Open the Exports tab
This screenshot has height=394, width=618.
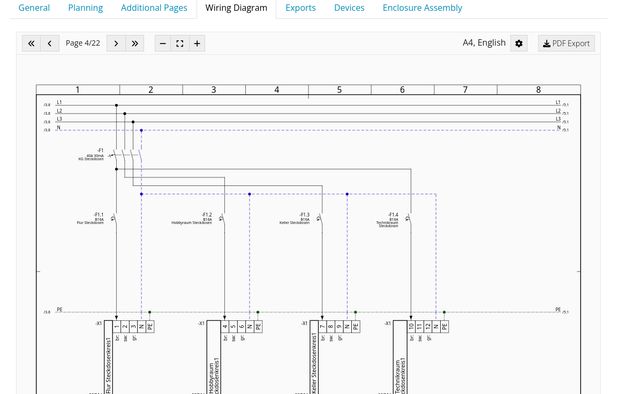click(x=301, y=8)
